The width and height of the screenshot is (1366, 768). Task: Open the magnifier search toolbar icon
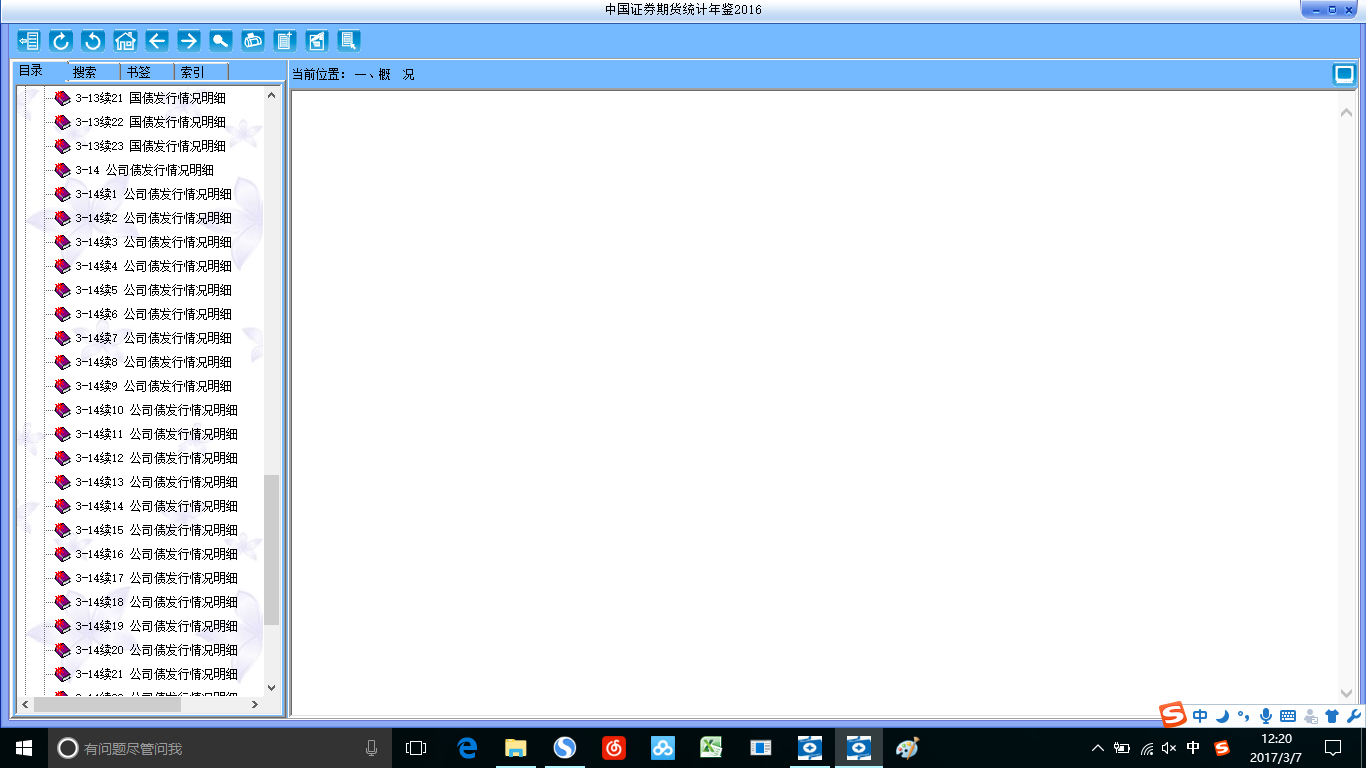pos(220,41)
